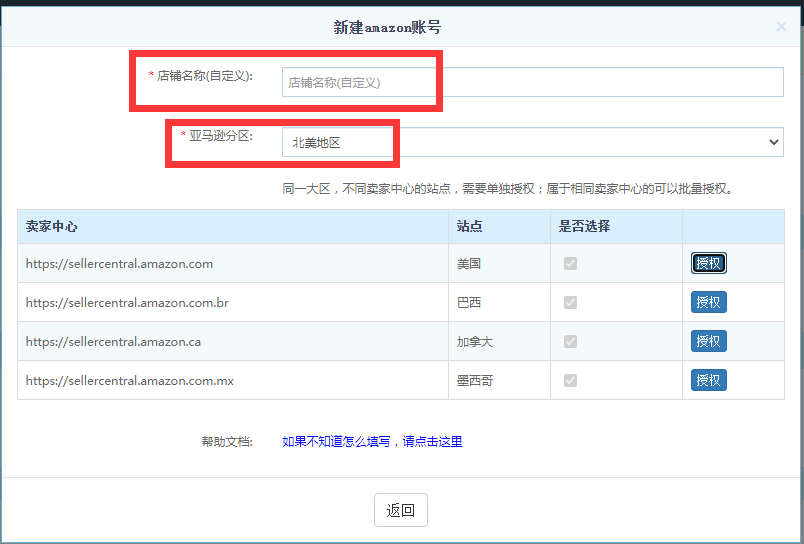Viewport: 804px width, 544px height.
Task: Click the 返回 button
Action: coord(400,510)
